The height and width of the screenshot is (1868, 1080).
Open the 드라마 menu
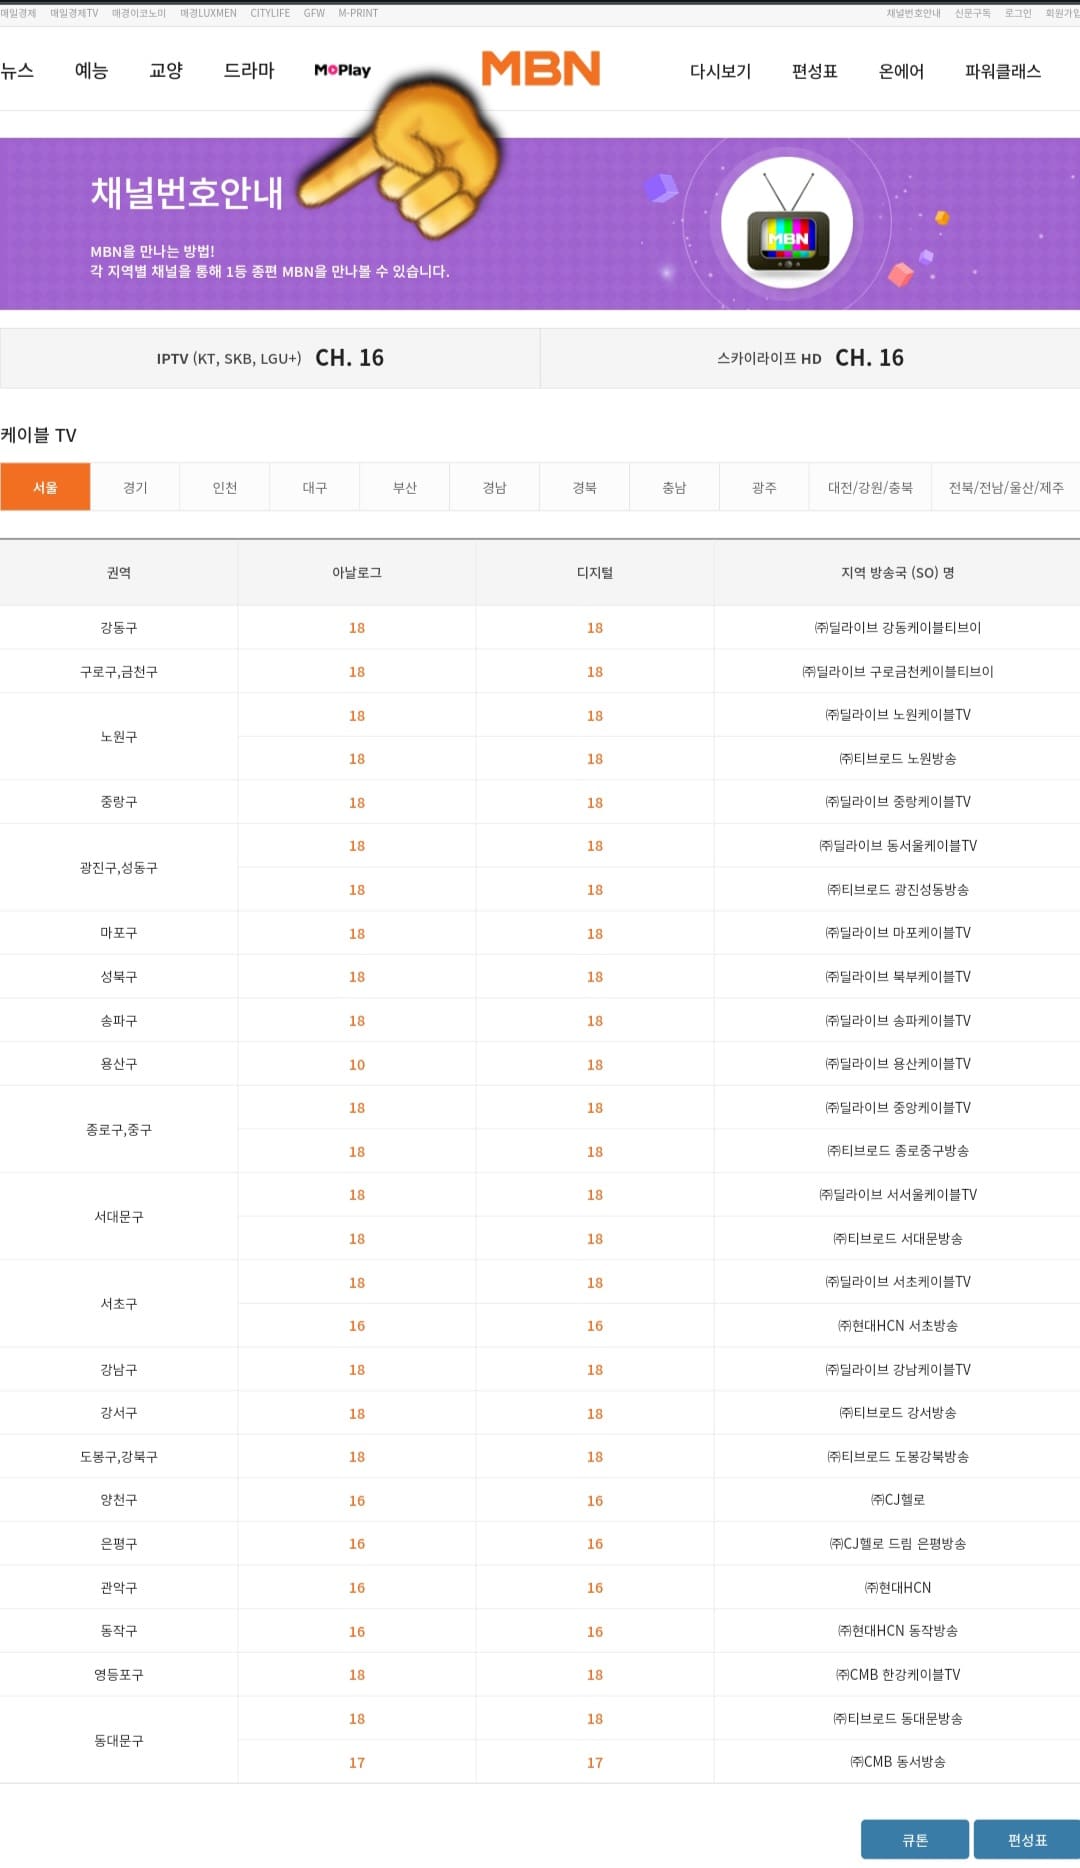pyautogui.click(x=249, y=70)
